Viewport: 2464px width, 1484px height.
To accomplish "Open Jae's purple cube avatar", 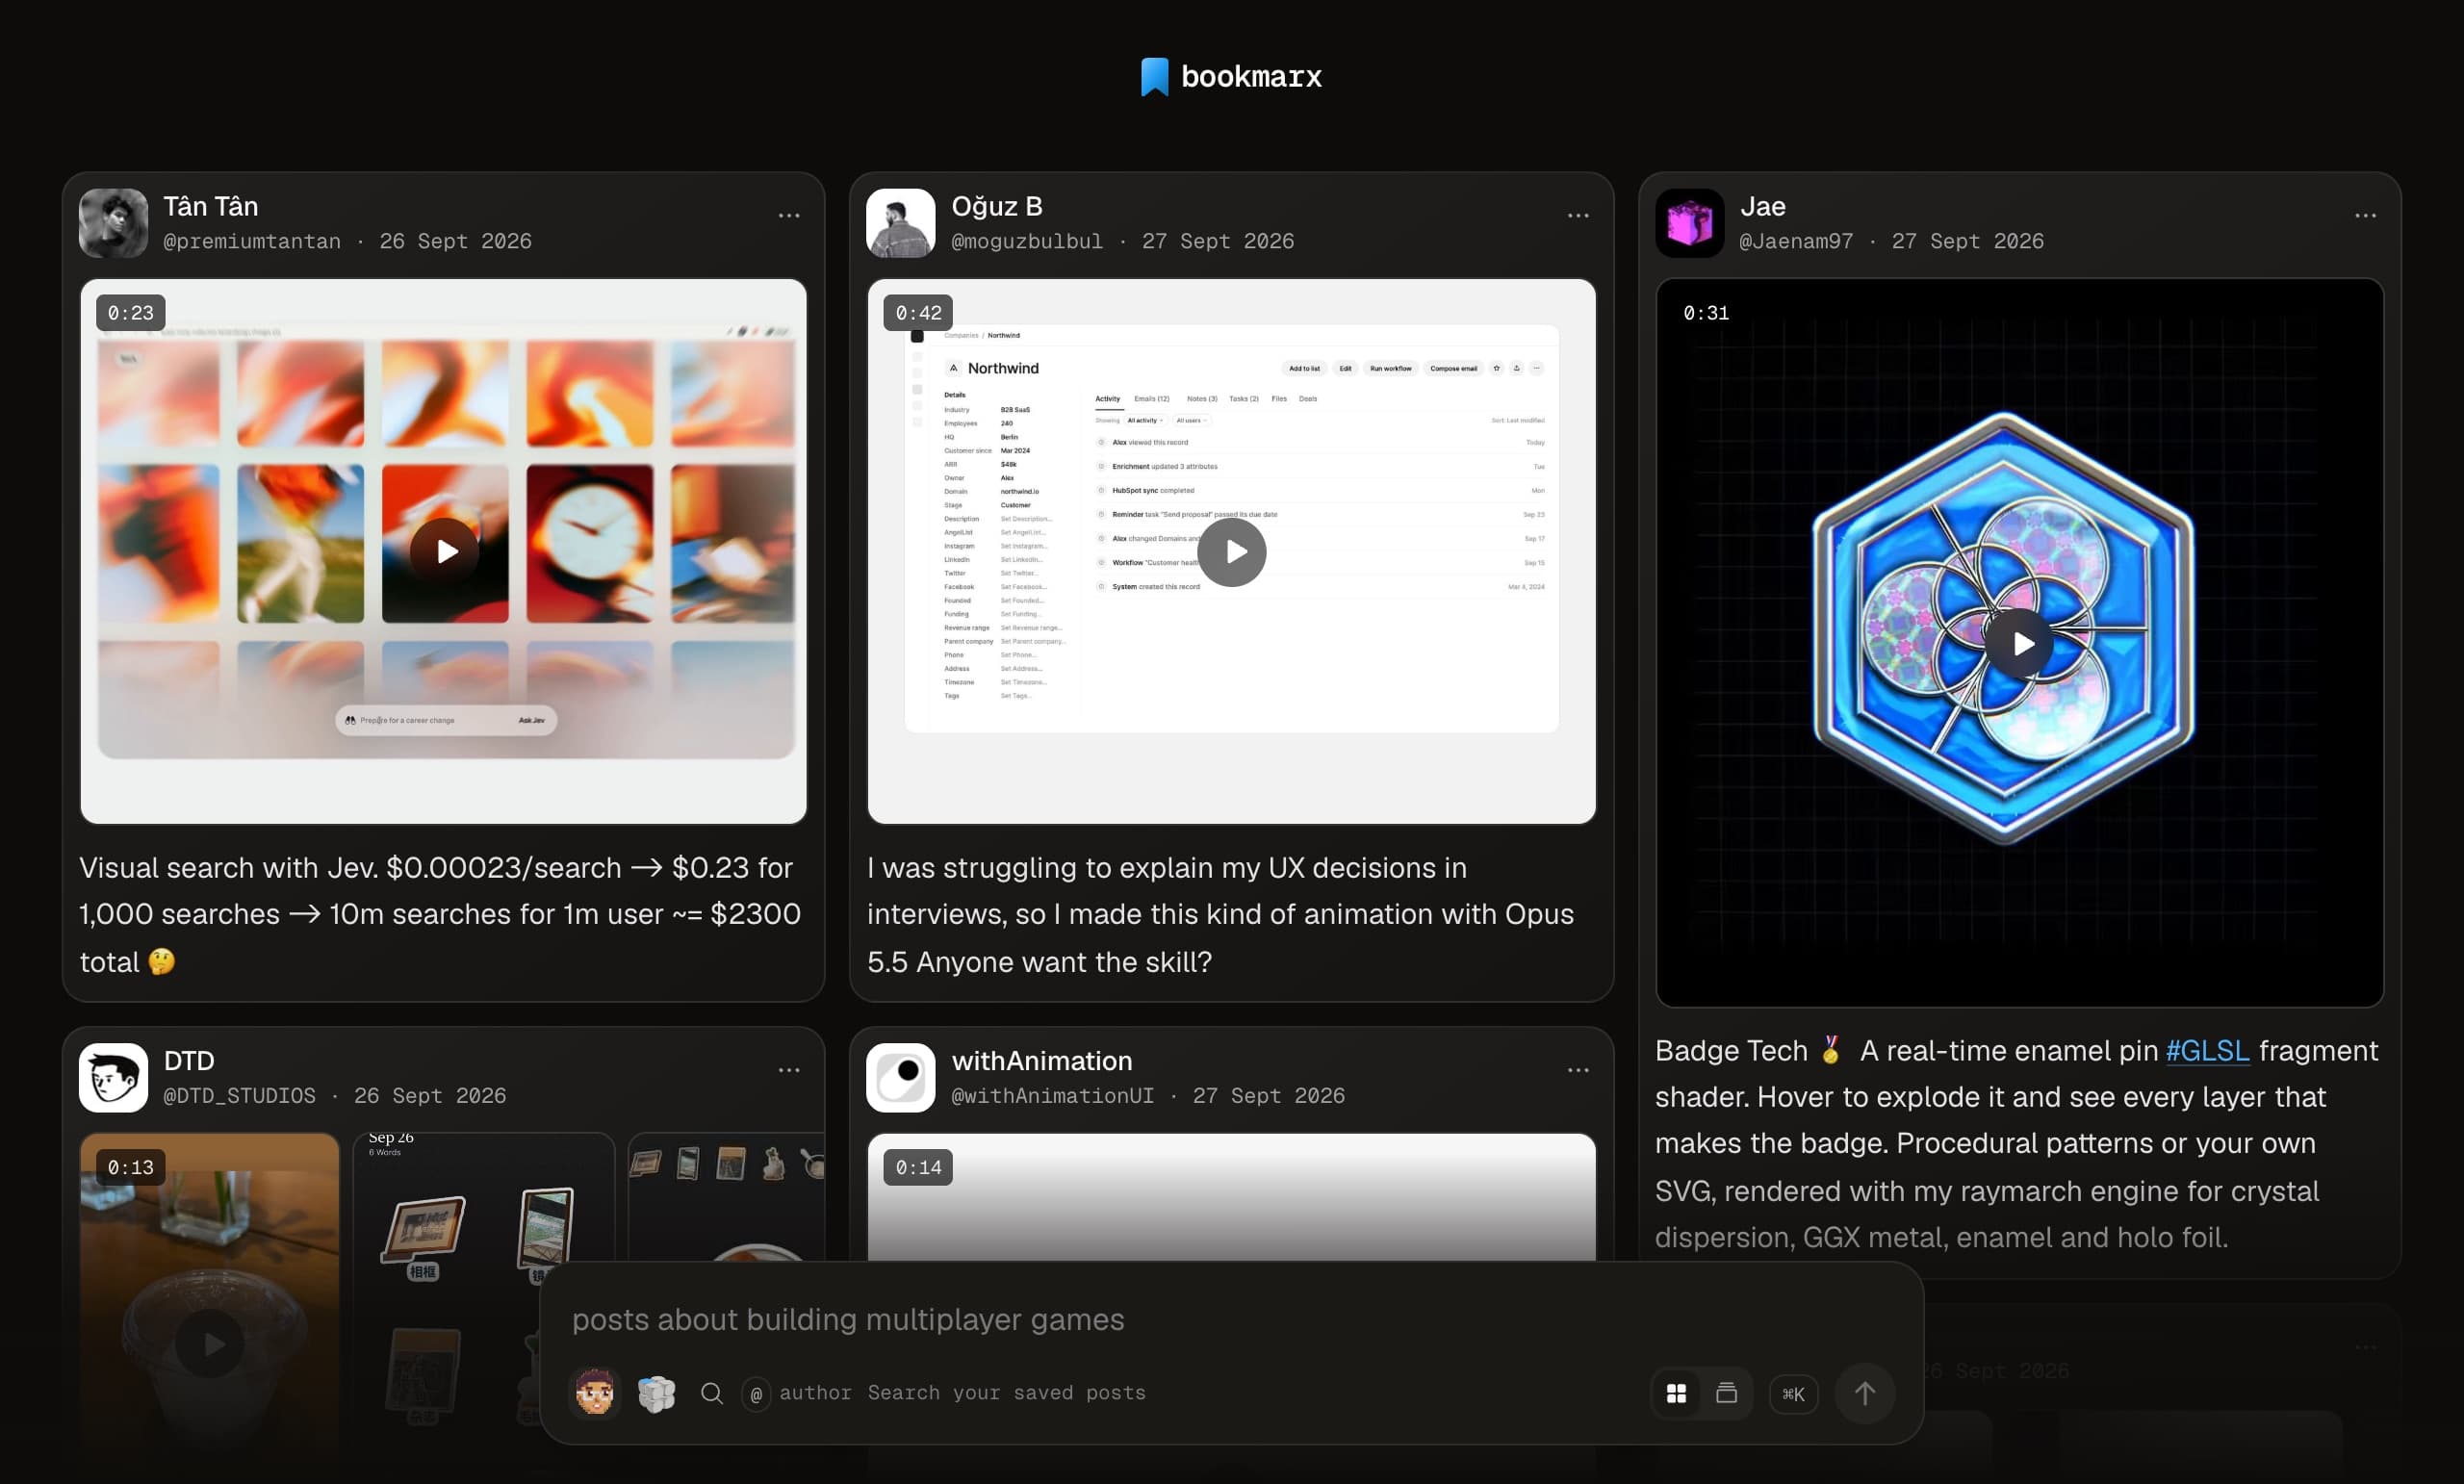I will 1689,223.
